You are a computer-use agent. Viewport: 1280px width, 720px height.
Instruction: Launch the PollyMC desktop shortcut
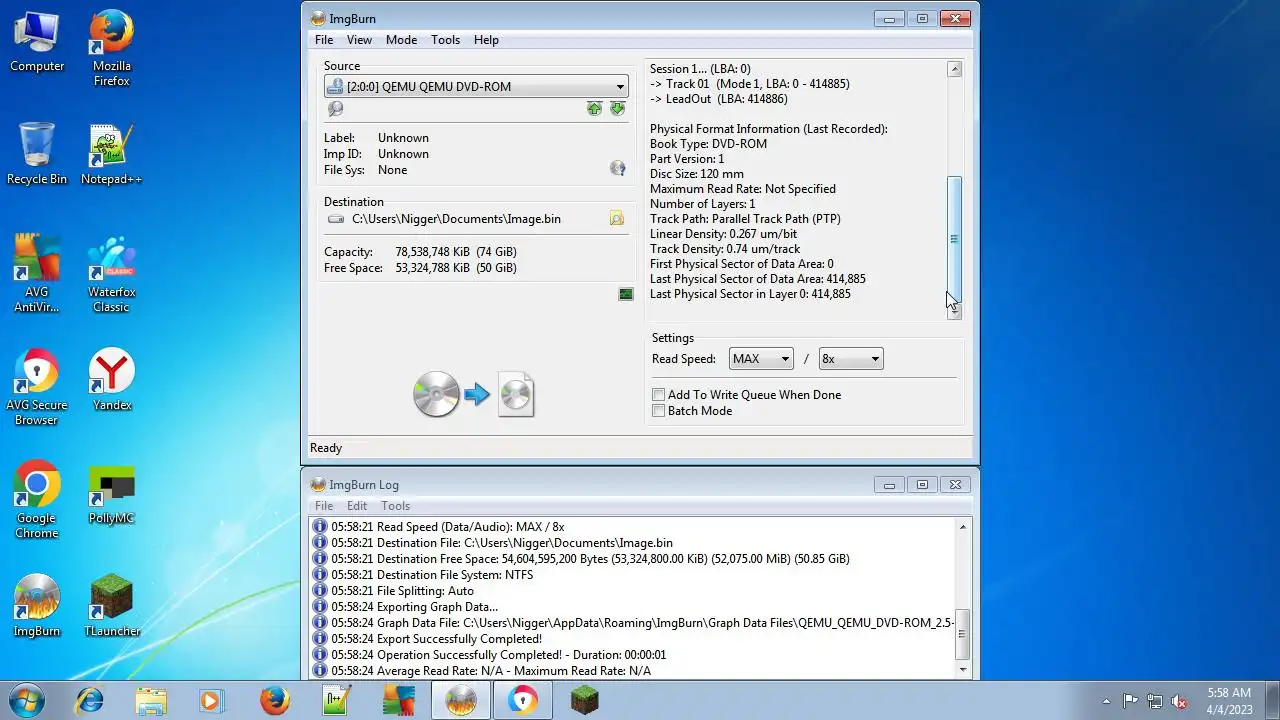(112, 493)
